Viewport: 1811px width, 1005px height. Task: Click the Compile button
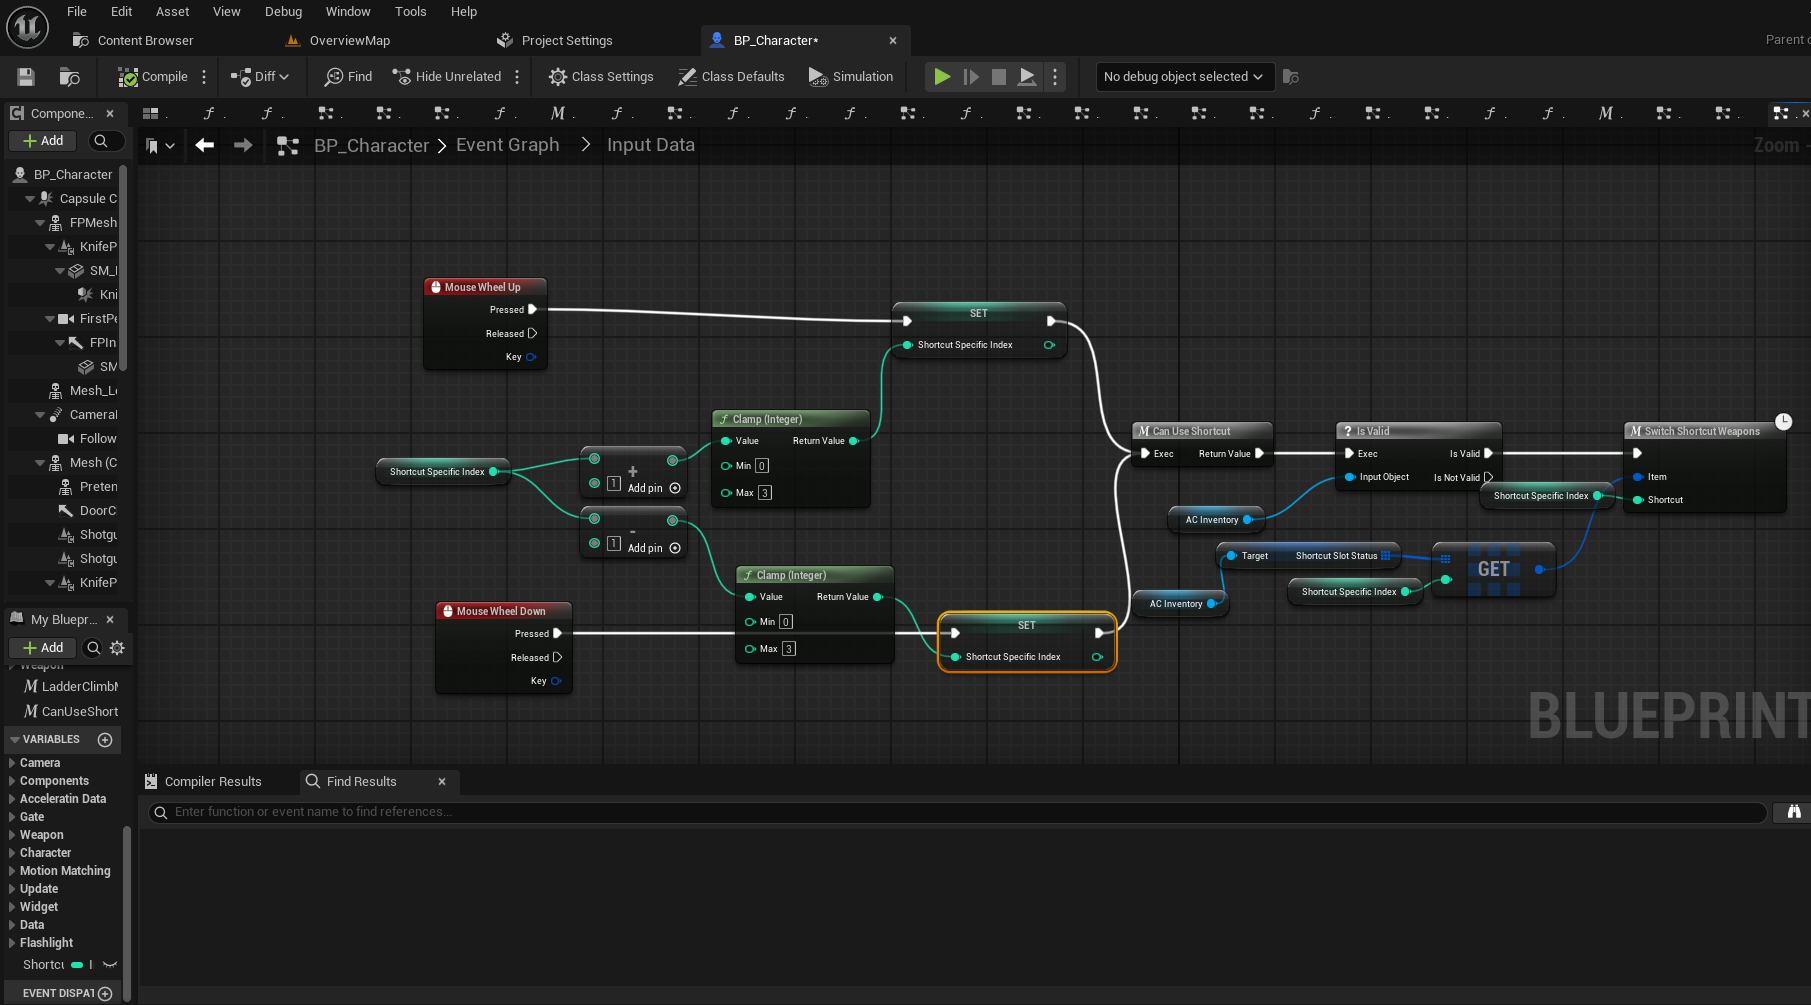(x=153, y=77)
